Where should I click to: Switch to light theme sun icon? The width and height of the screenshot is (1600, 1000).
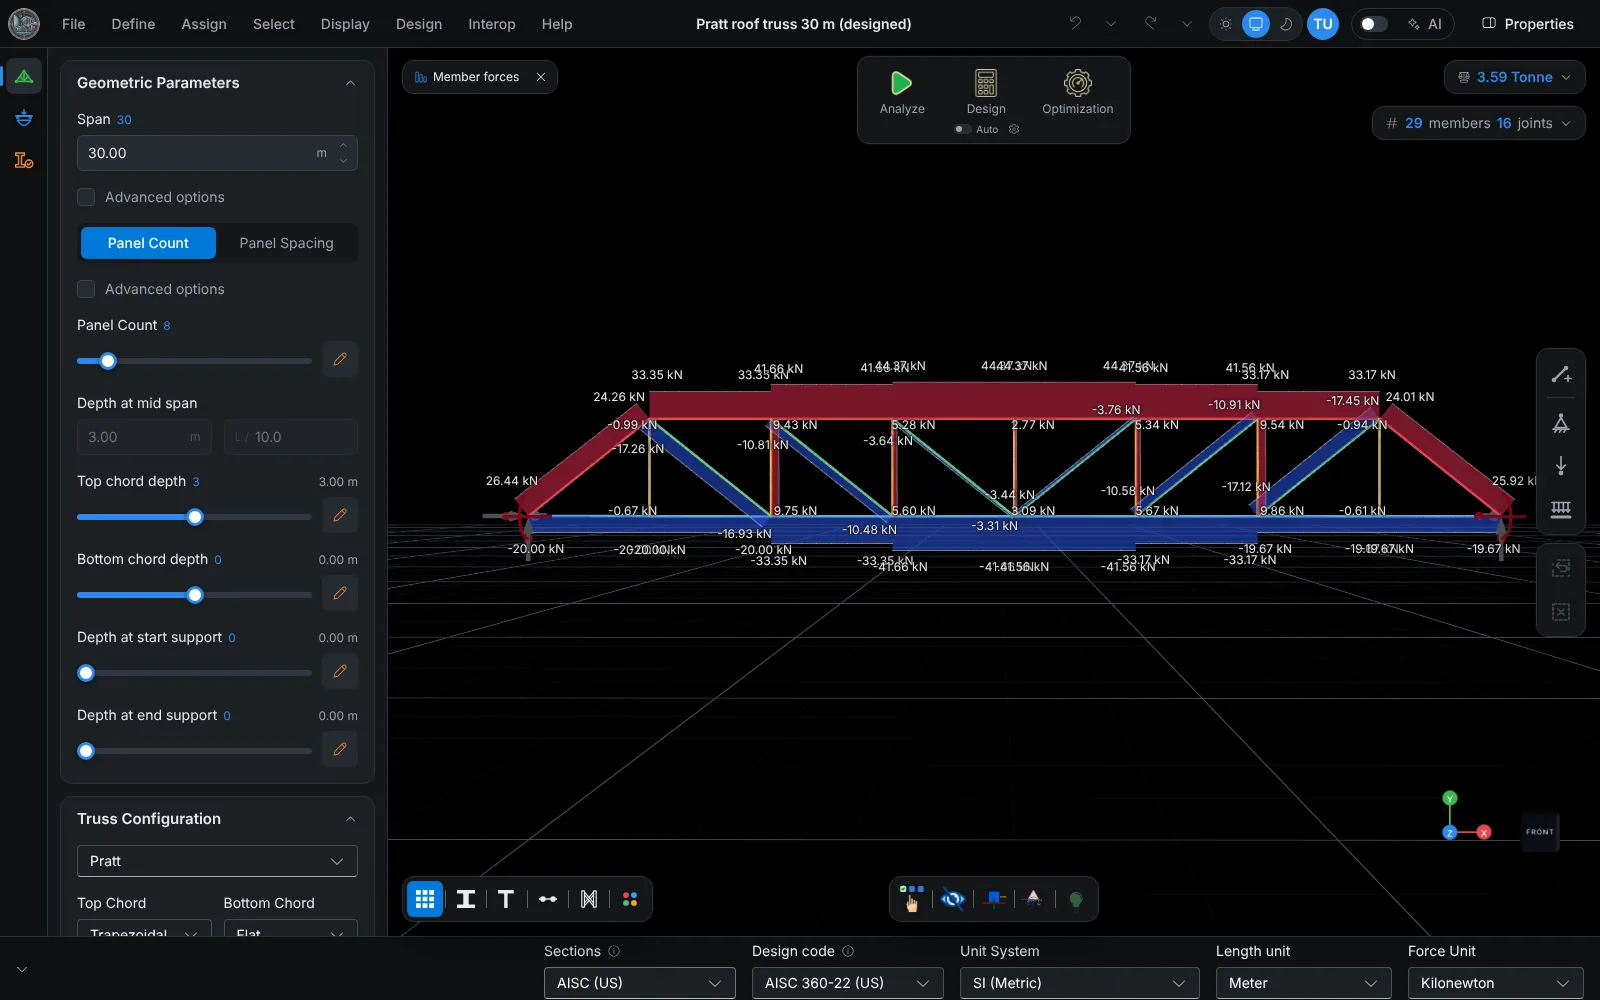(x=1225, y=24)
